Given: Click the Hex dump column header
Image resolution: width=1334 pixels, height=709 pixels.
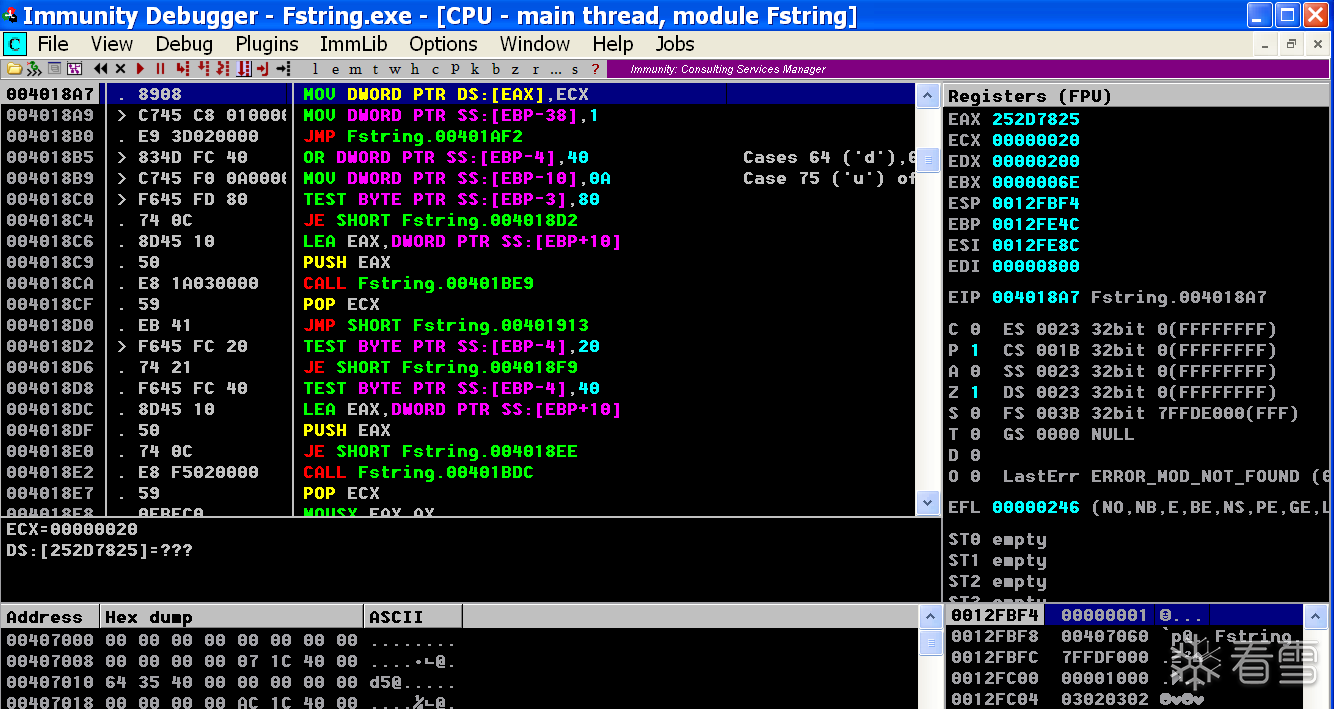Looking at the screenshot, I should (231, 617).
